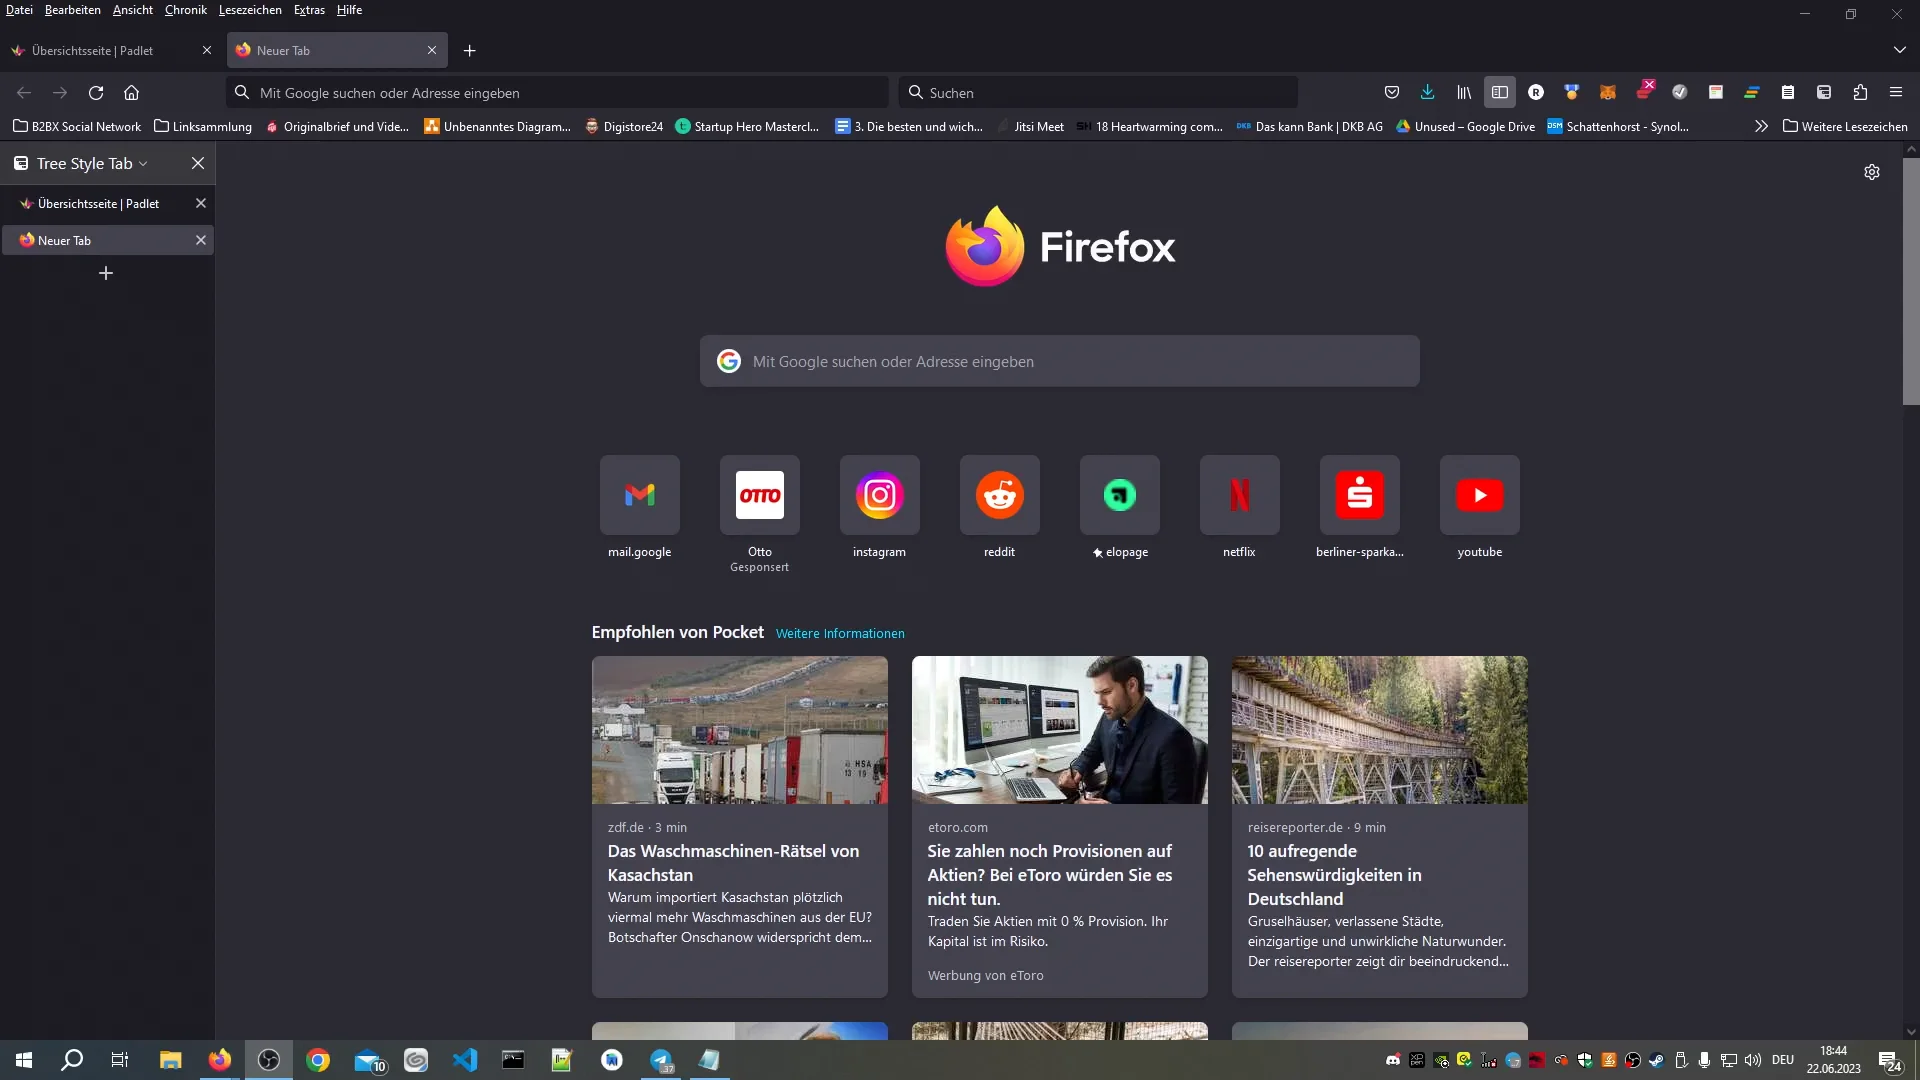
Task: Open the Downloads panel
Action: [x=1428, y=92]
